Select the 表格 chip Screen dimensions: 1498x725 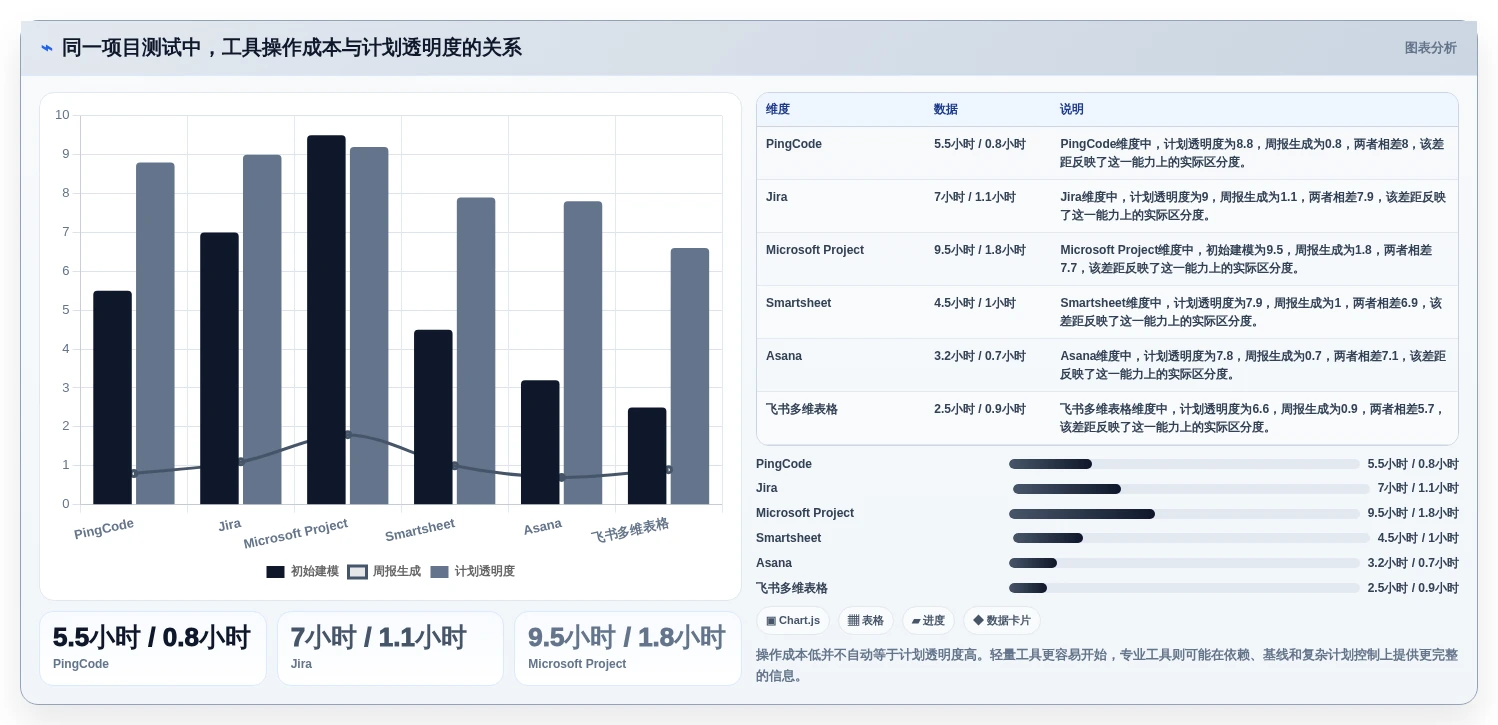866,621
